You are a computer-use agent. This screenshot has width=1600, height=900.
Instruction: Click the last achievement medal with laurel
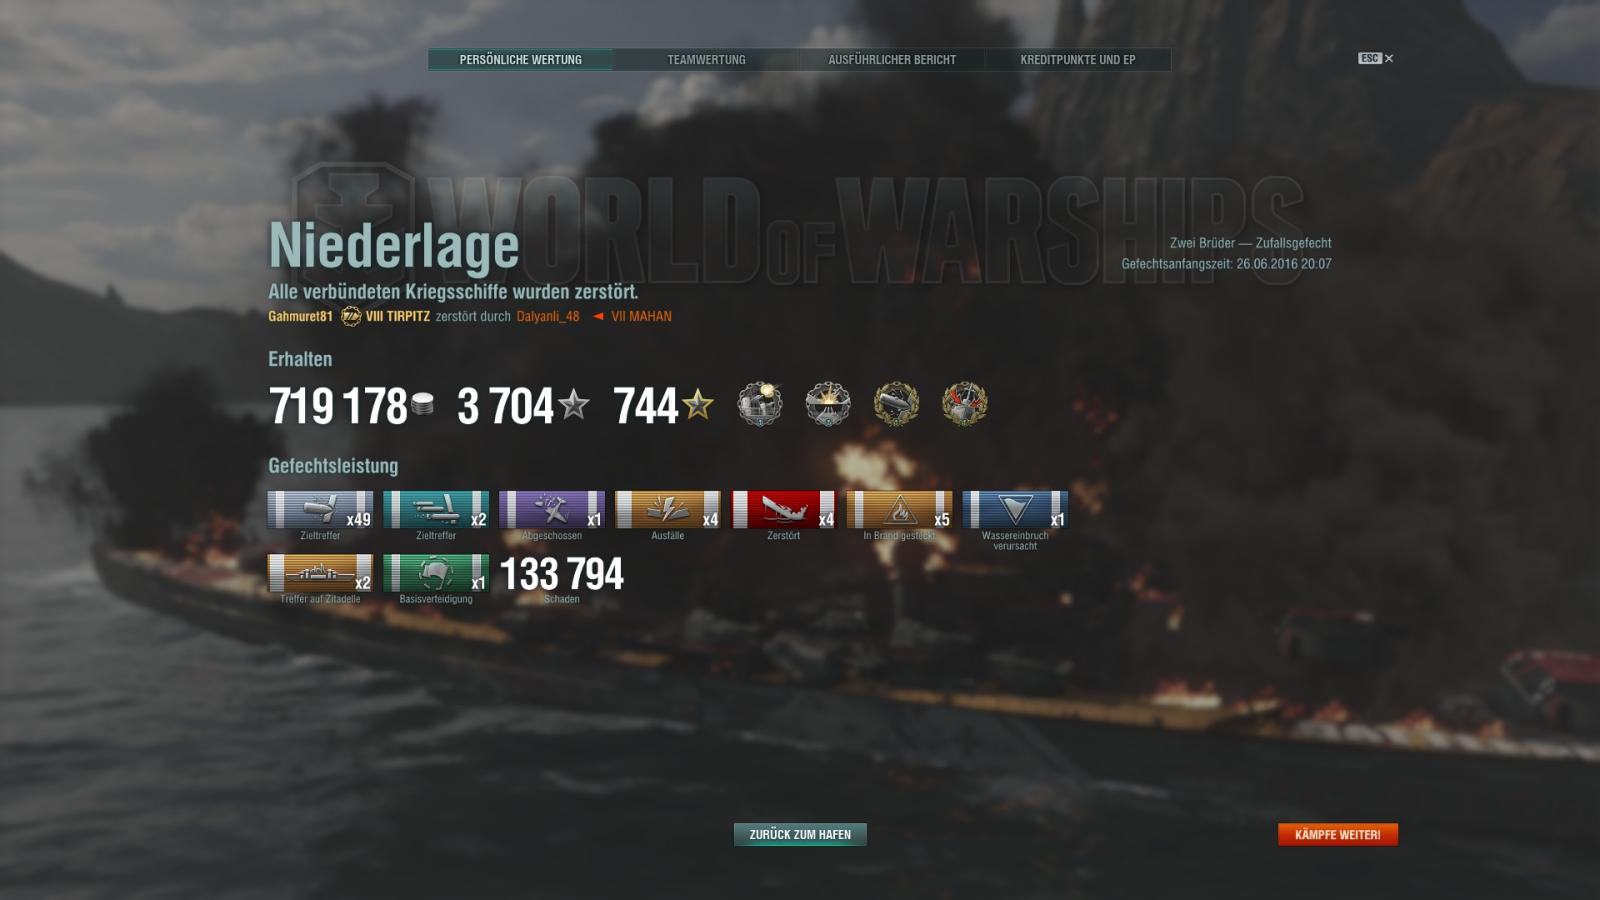click(964, 404)
